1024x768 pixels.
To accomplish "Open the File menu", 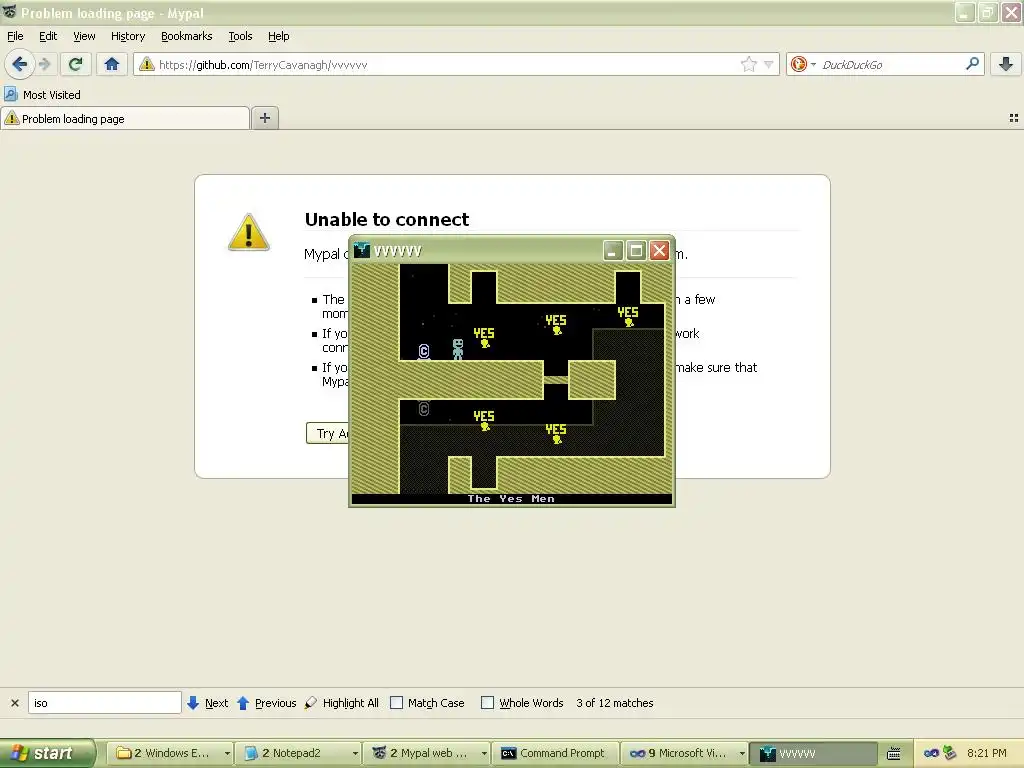I will (15, 36).
